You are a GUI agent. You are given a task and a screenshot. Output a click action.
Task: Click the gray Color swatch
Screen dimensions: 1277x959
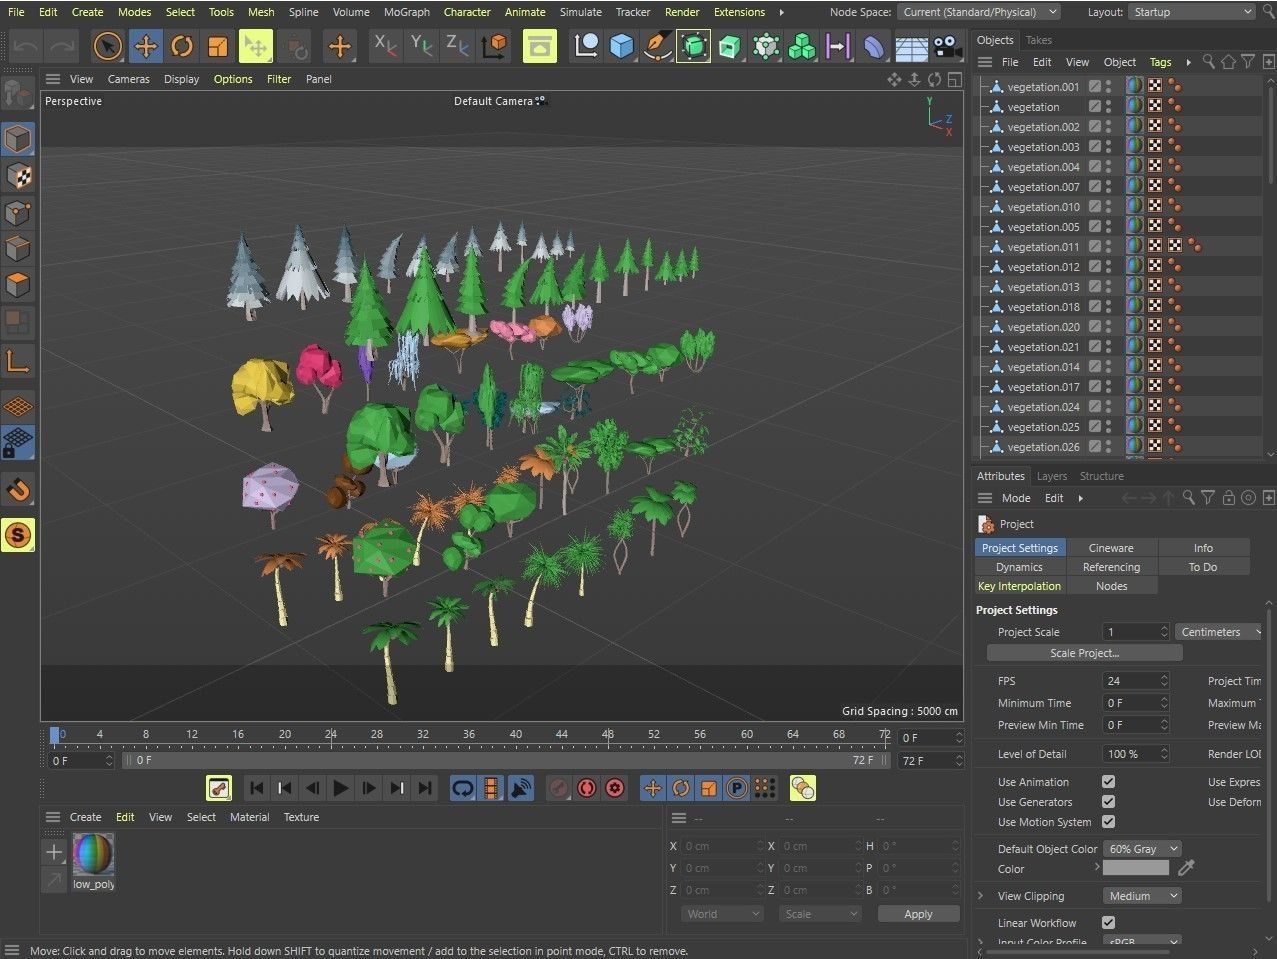tap(1136, 868)
